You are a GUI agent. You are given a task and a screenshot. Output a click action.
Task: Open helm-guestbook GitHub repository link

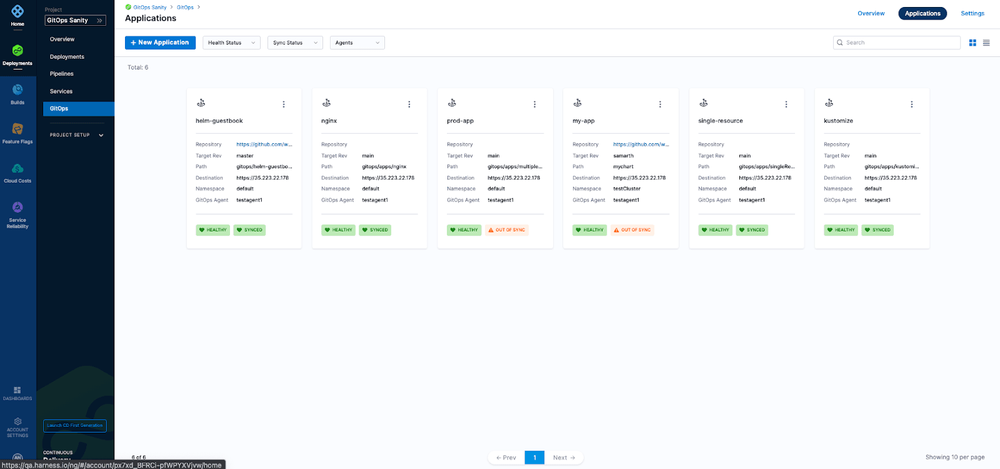pyautogui.click(x=264, y=144)
